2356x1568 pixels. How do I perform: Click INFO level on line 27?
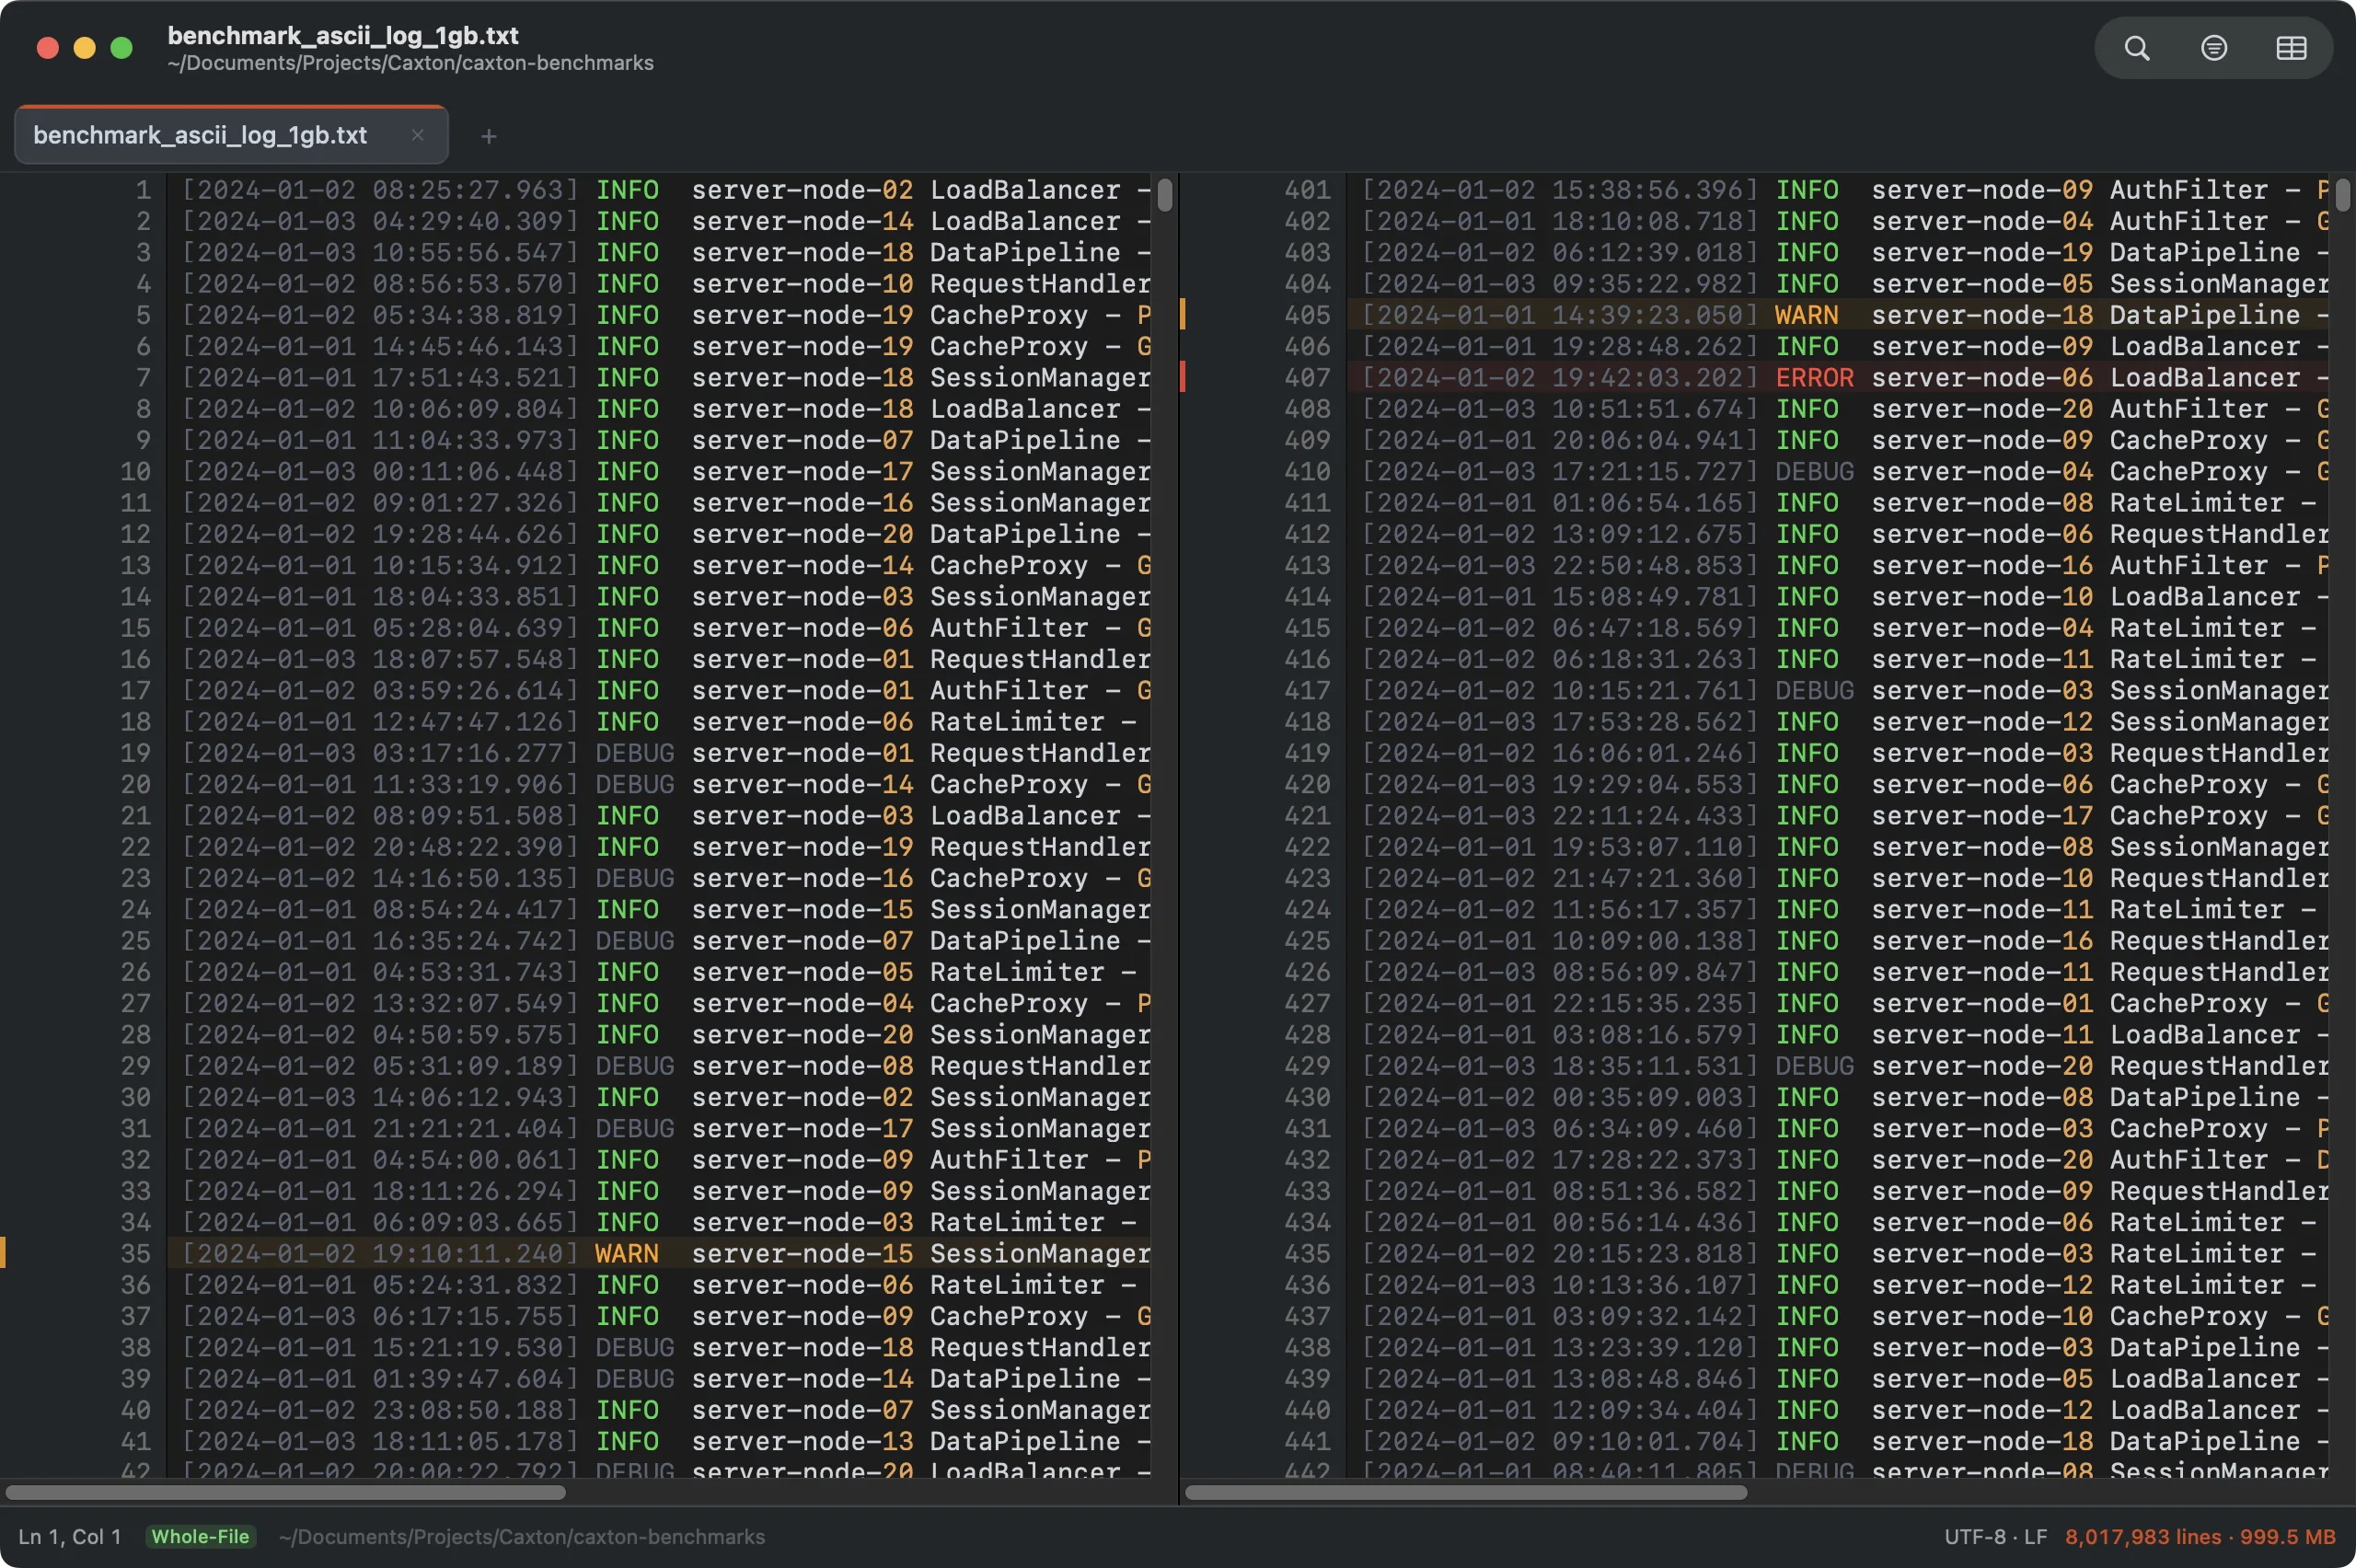pos(627,1003)
